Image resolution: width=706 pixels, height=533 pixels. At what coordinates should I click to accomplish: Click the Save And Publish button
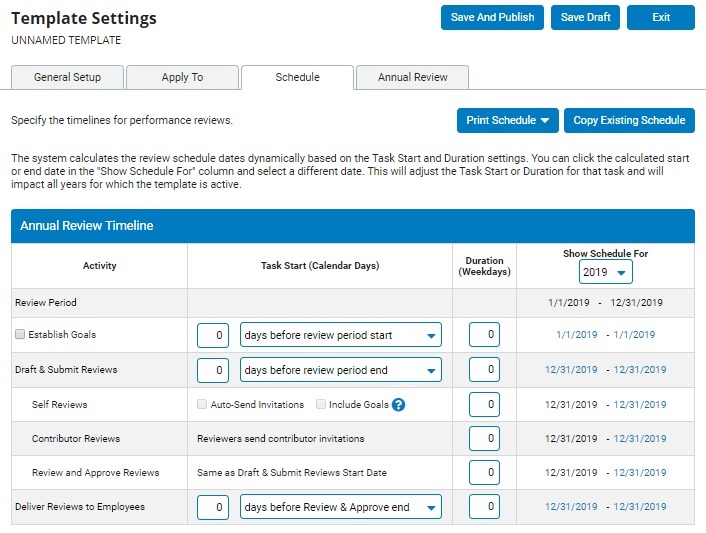tap(492, 18)
